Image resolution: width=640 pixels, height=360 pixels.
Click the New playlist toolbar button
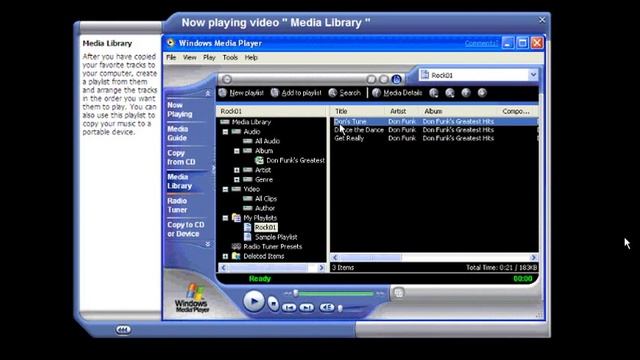click(241, 93)
